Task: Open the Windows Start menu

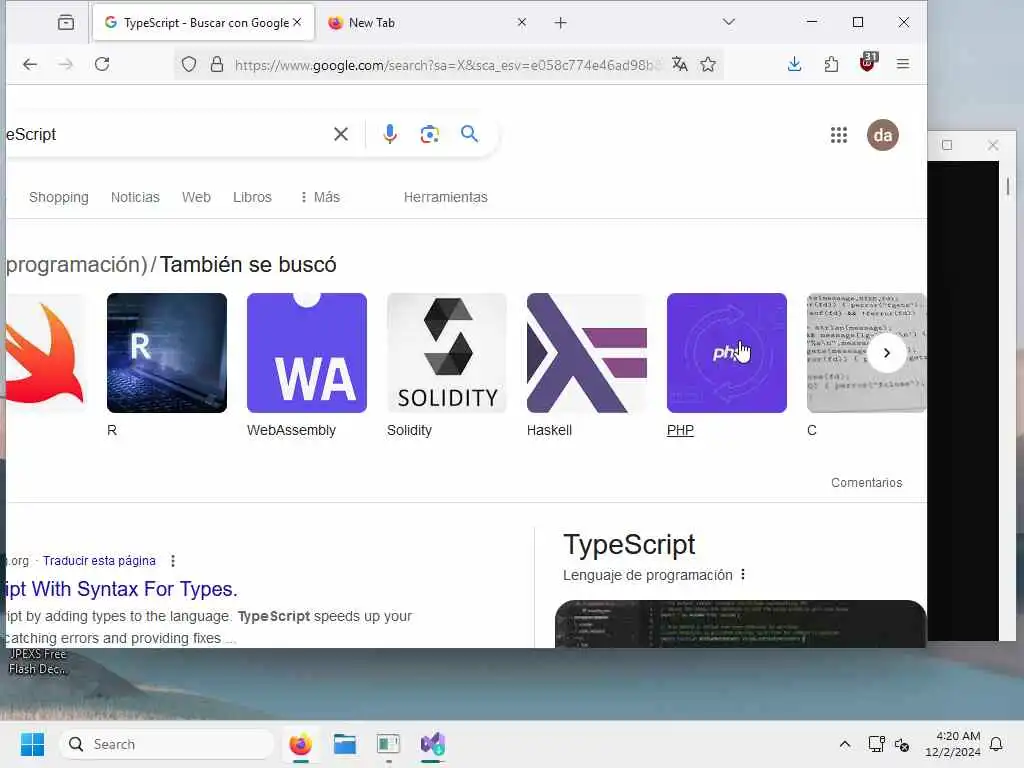Action: click(32, 744)
